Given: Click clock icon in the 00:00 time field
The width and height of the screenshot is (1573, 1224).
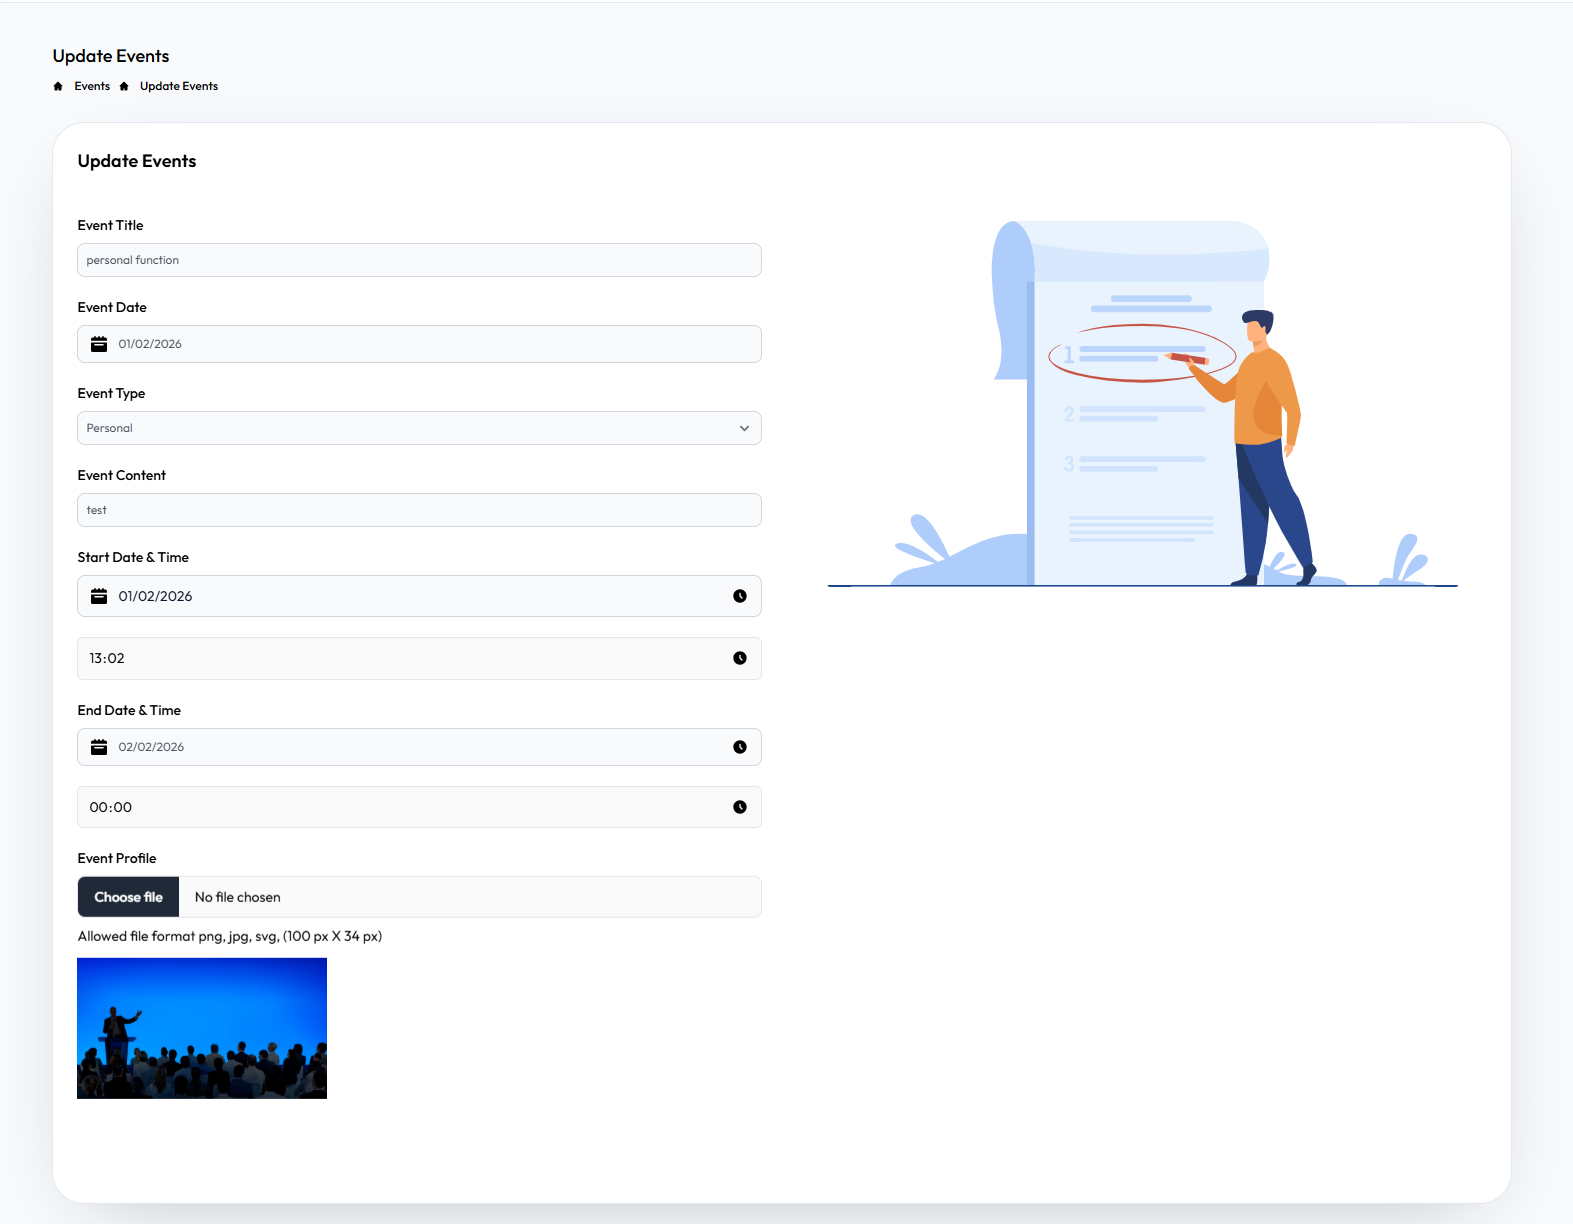Looking at the screenshot, I should [x=740, y=807].
